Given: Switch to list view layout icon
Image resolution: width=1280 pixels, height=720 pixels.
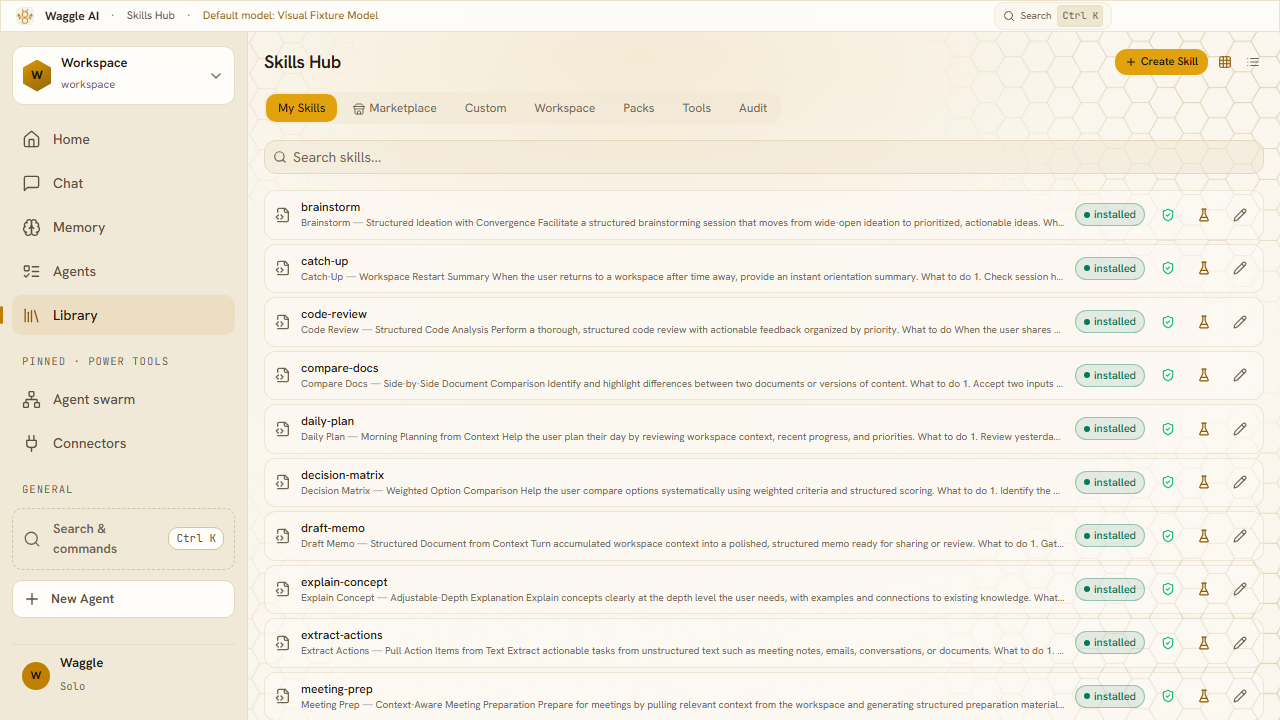Looking at the screenshot, I should point(1253,62).
